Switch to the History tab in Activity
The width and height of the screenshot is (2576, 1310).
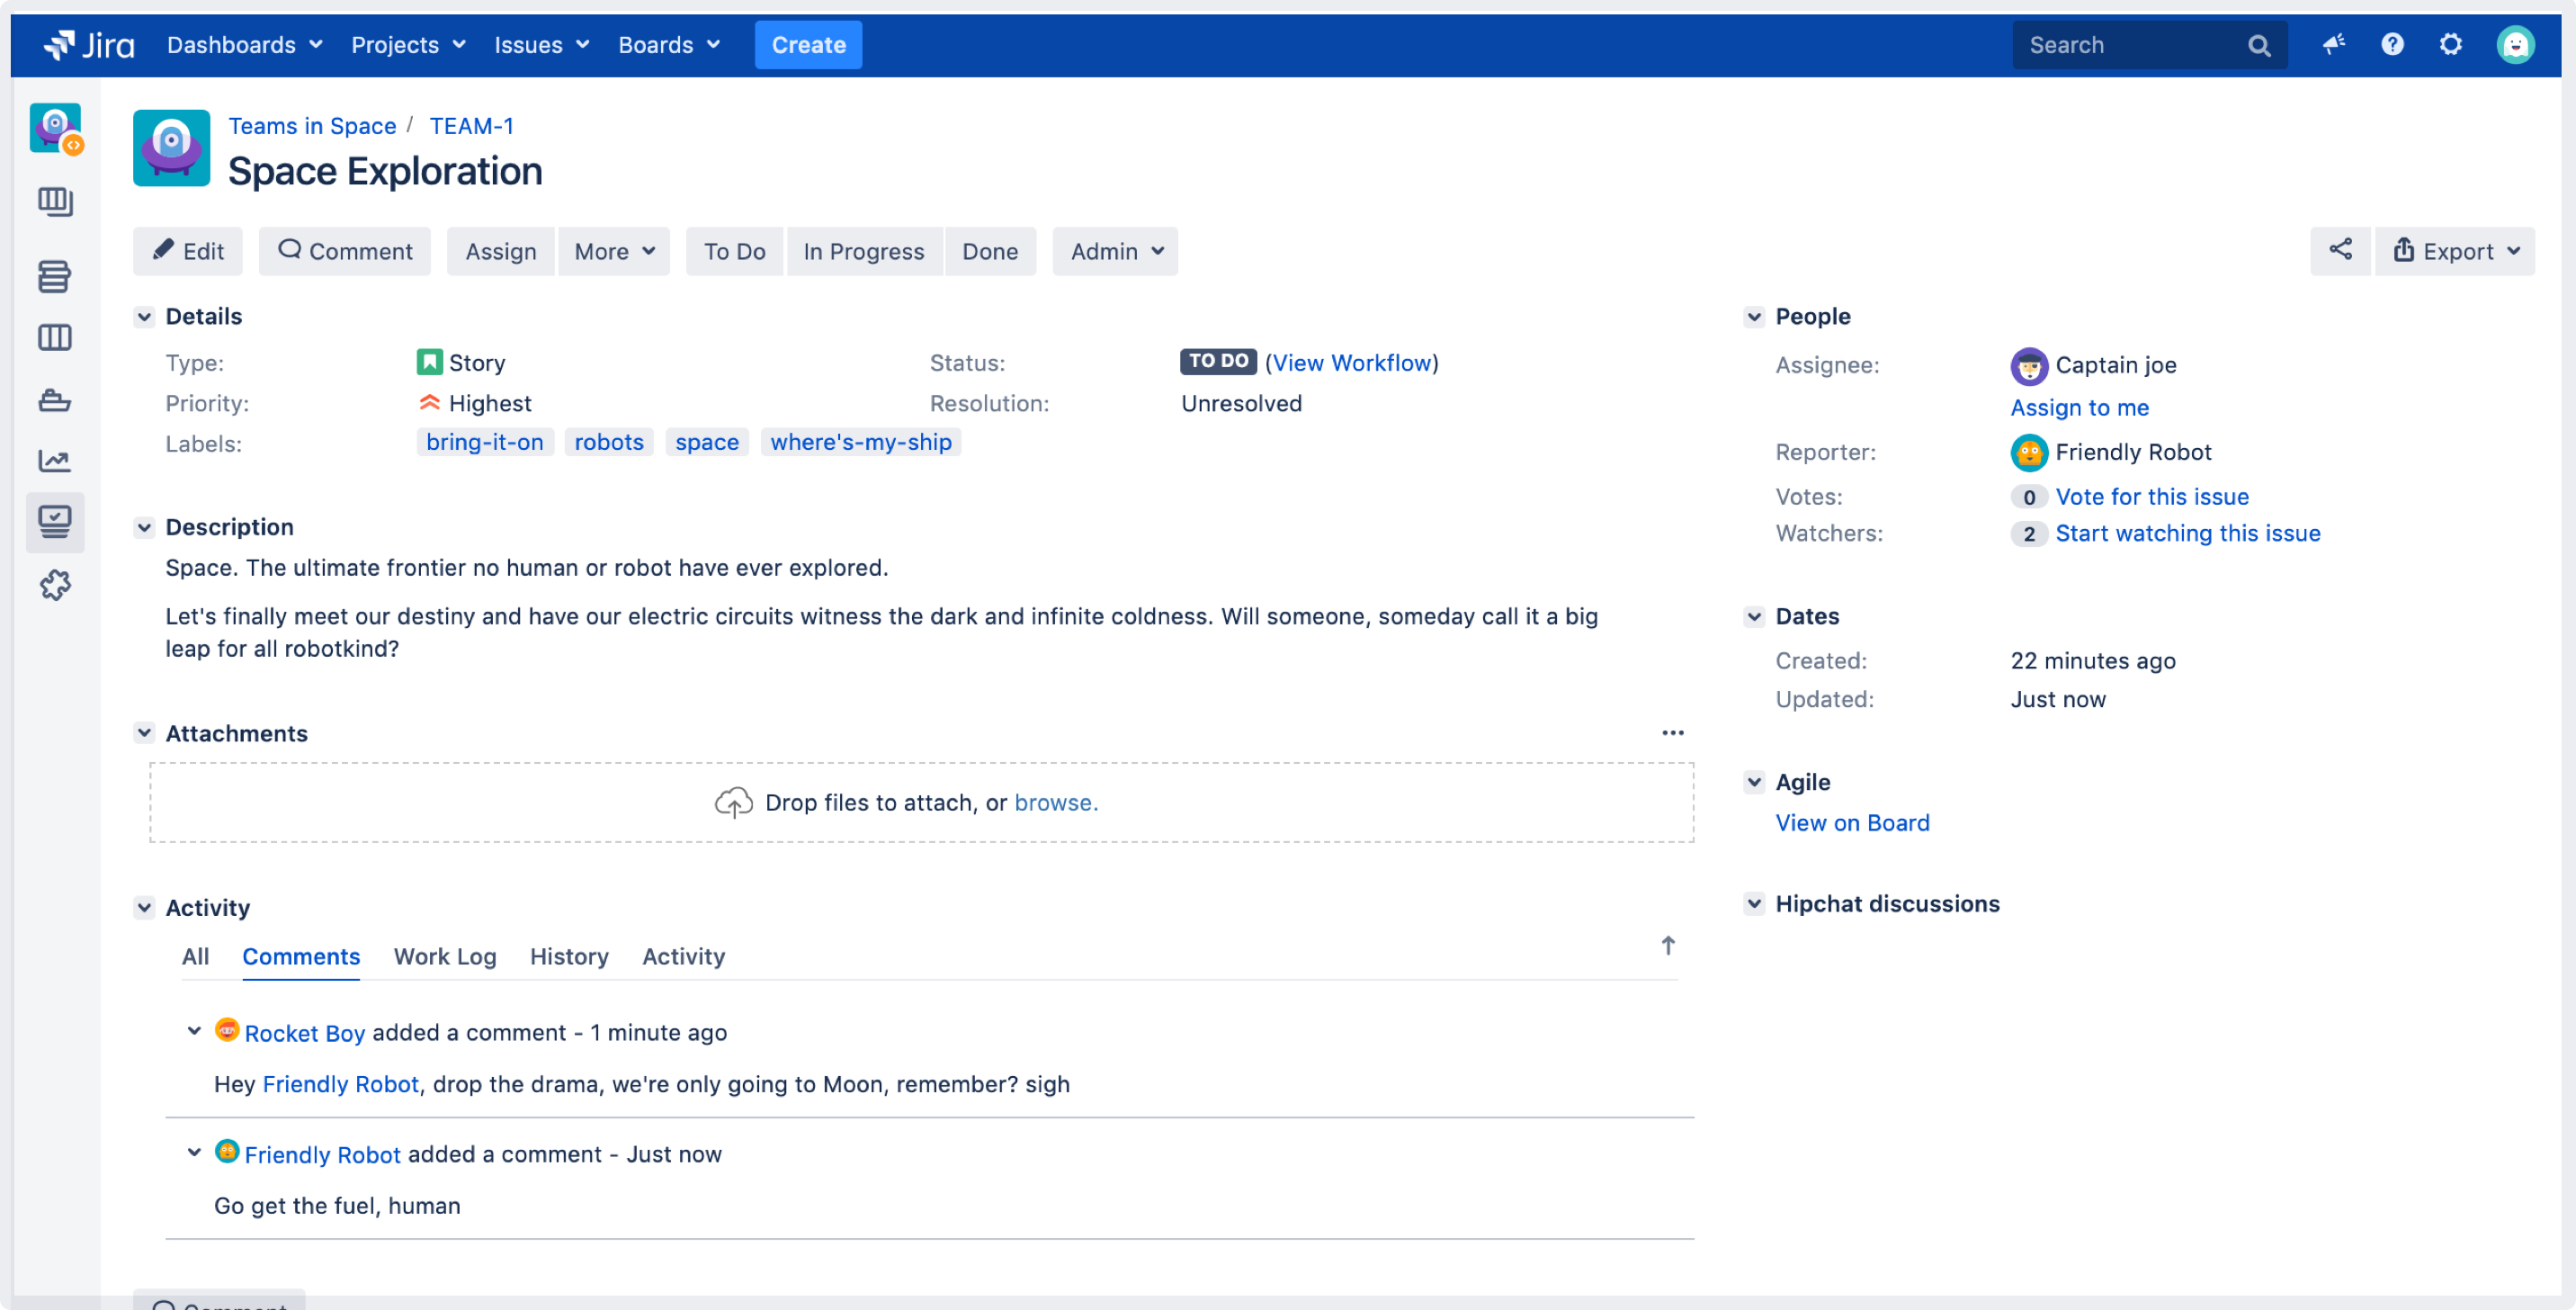(x=568, y=956)
